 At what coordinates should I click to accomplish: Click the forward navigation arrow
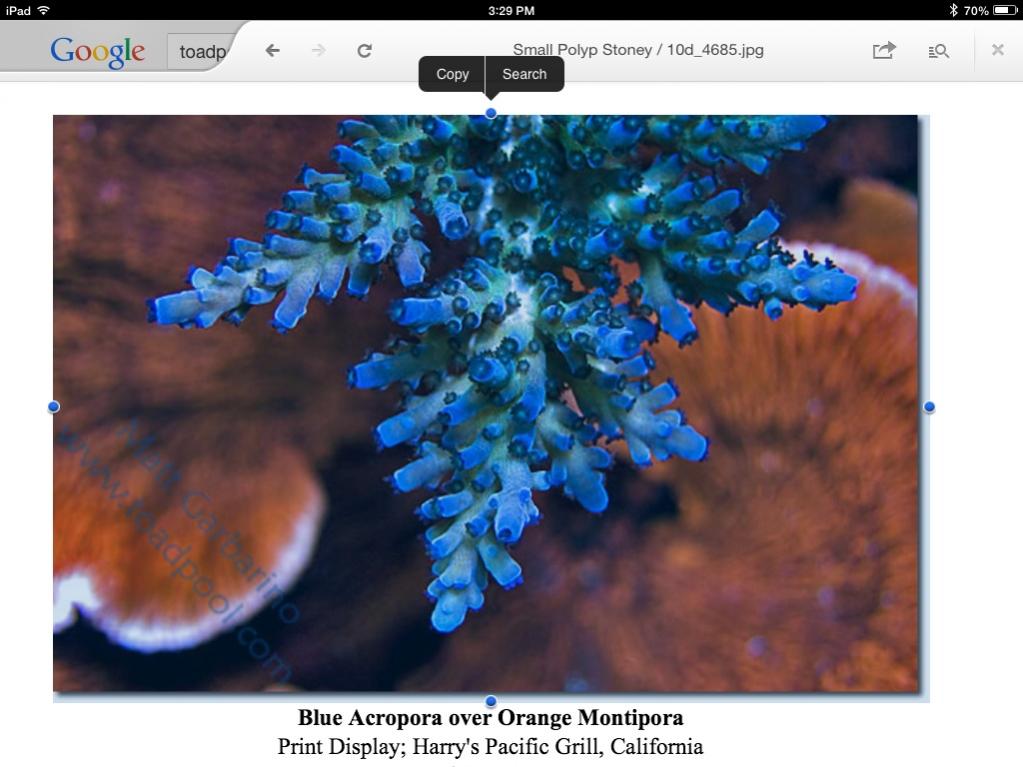point(318,50)
